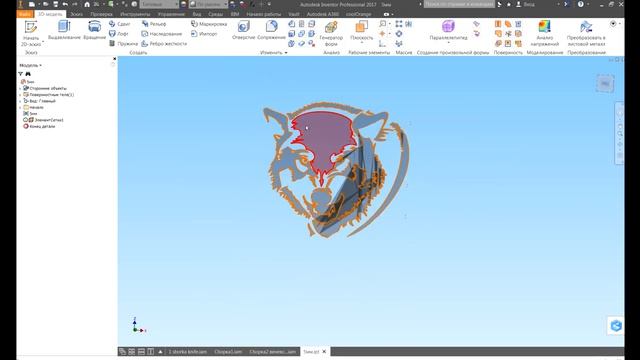Switch to the Сборка1.iam document tab
This screenshot has height=360, width=640.
click(228, 351)
